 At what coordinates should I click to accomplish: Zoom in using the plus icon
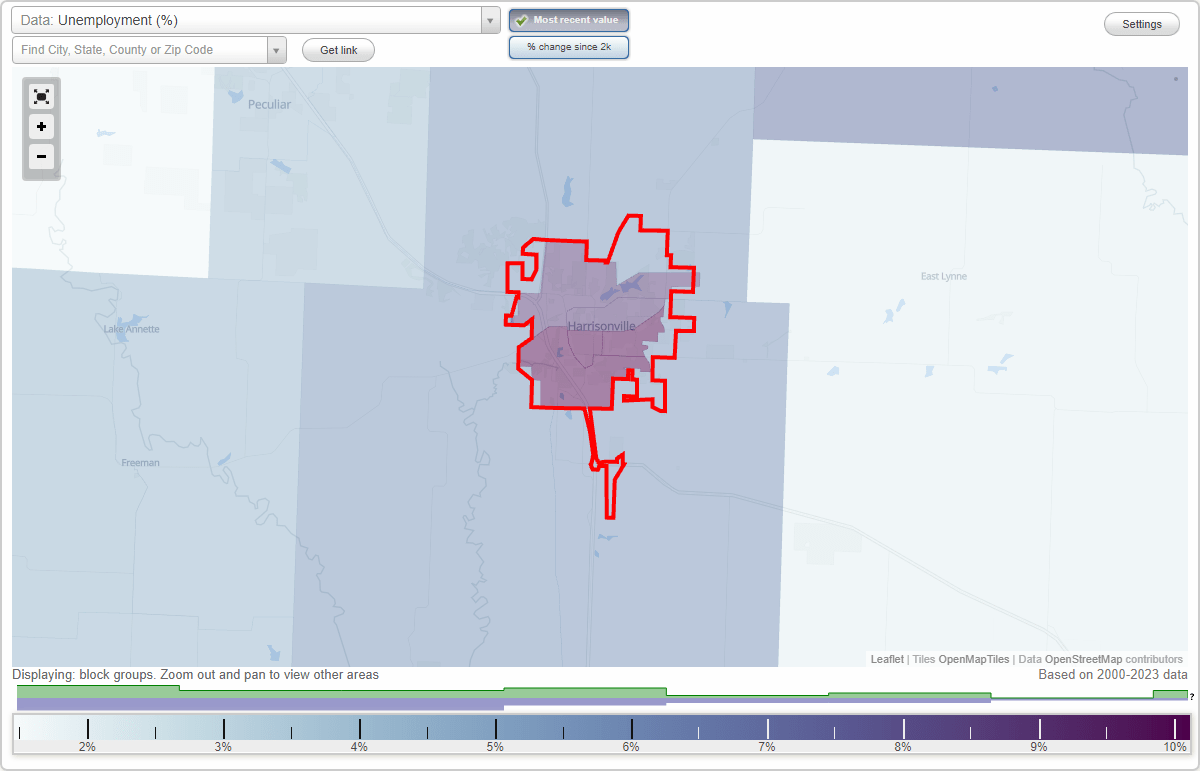41,127
